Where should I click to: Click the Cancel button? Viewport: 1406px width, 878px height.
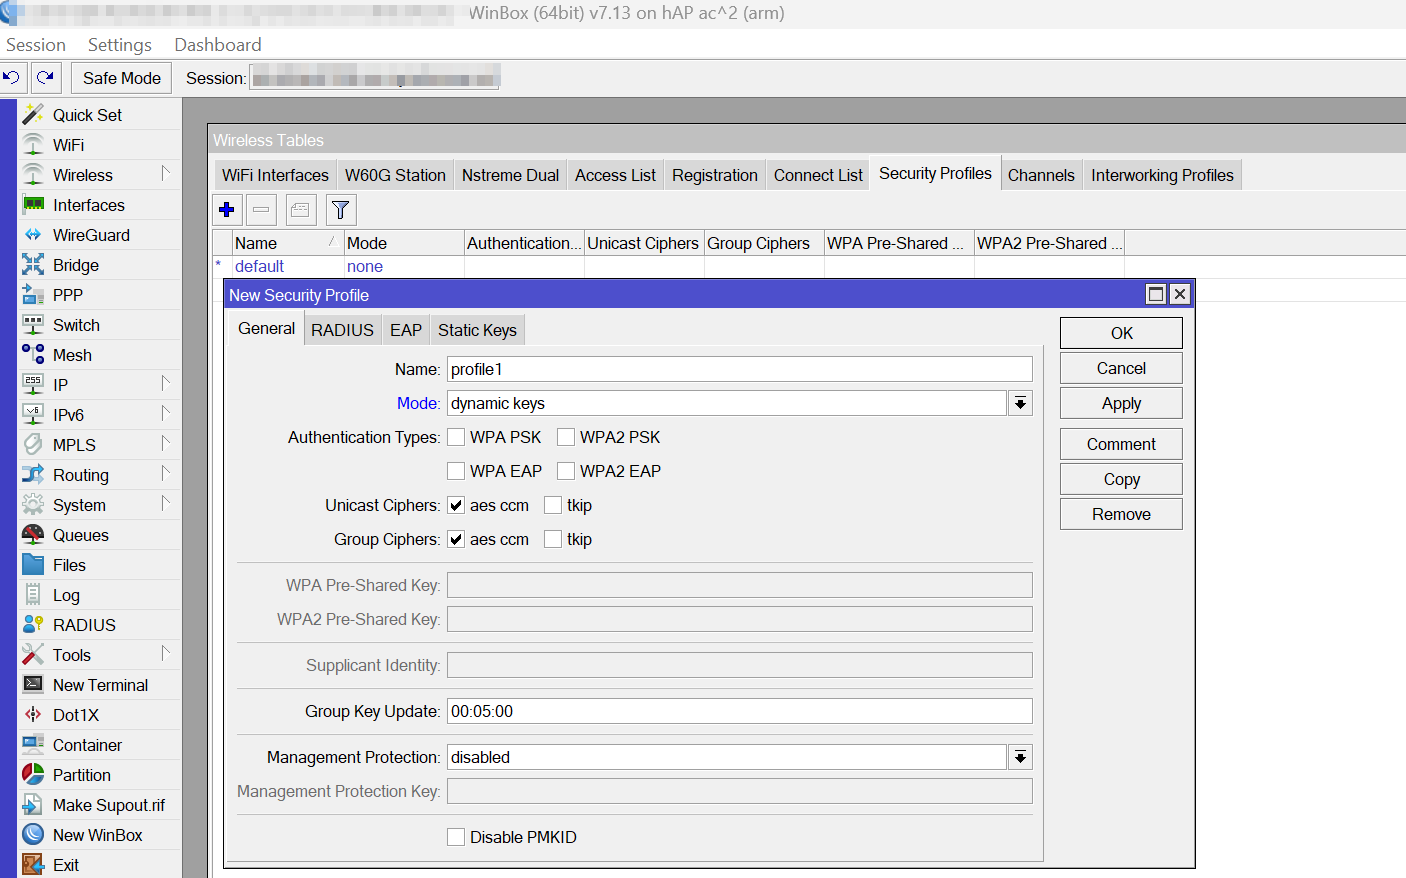click(x=1121, y=368)
